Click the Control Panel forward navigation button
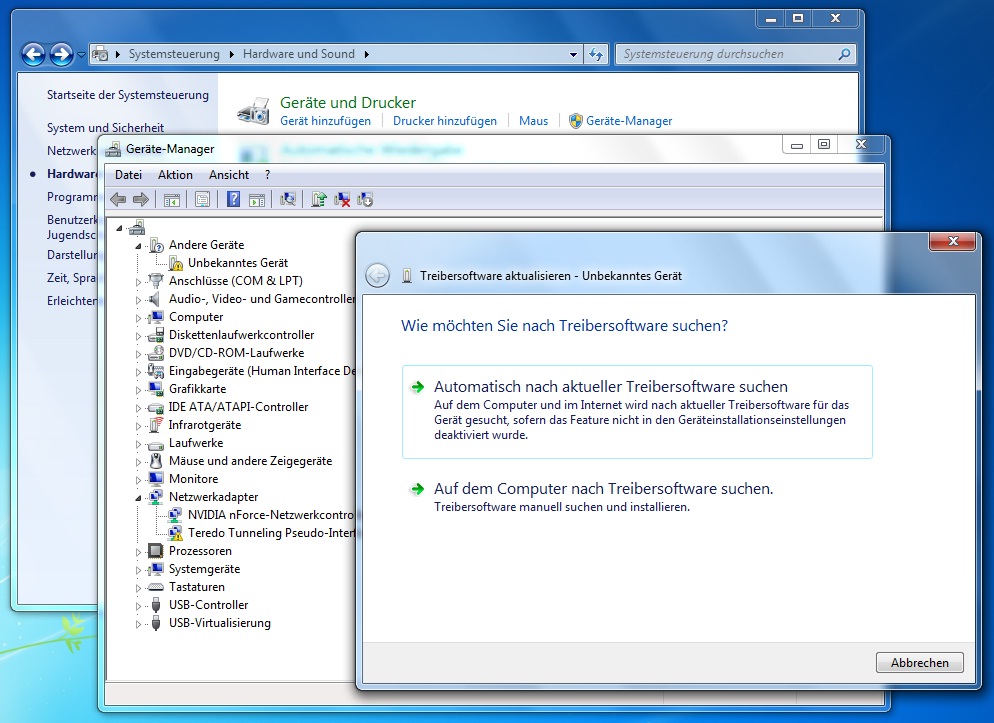Viewport: 994px width, 723px height. point(61,54)
